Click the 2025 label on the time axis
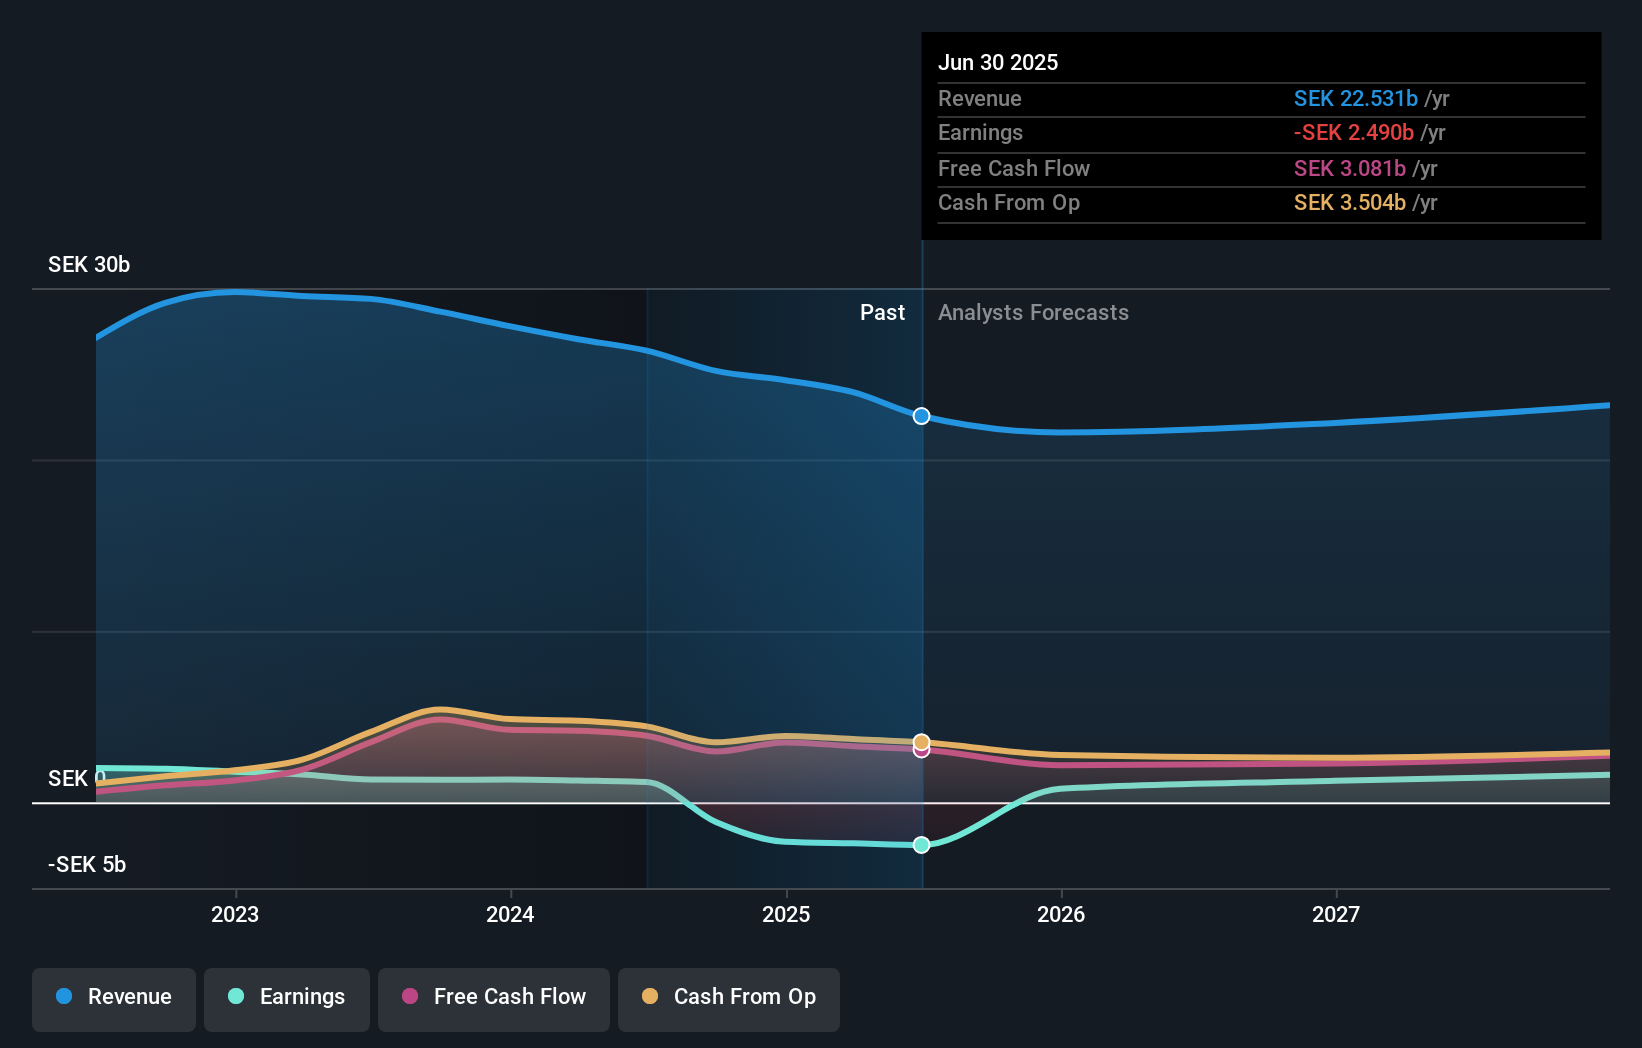Screen dimensions: 1642x1048 tap(787, 913)
